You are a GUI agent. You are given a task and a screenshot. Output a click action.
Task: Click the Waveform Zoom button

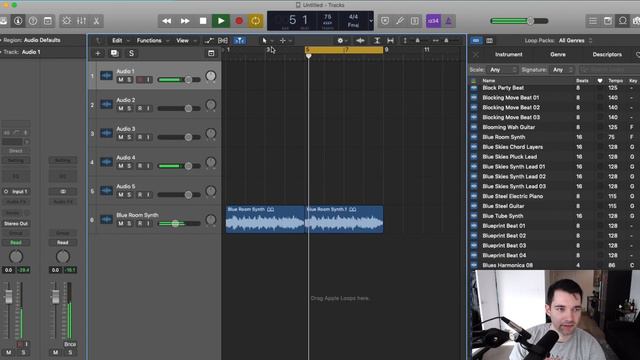pyautogui.click(x=360, y=40)
